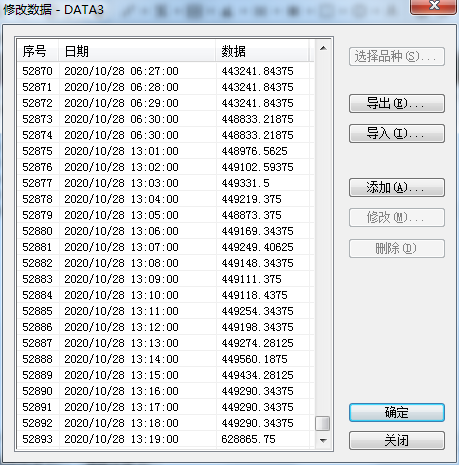This screenshot has width=459, height=465.
Task: Click the 关闭 close button
Action: pos(397,440)
